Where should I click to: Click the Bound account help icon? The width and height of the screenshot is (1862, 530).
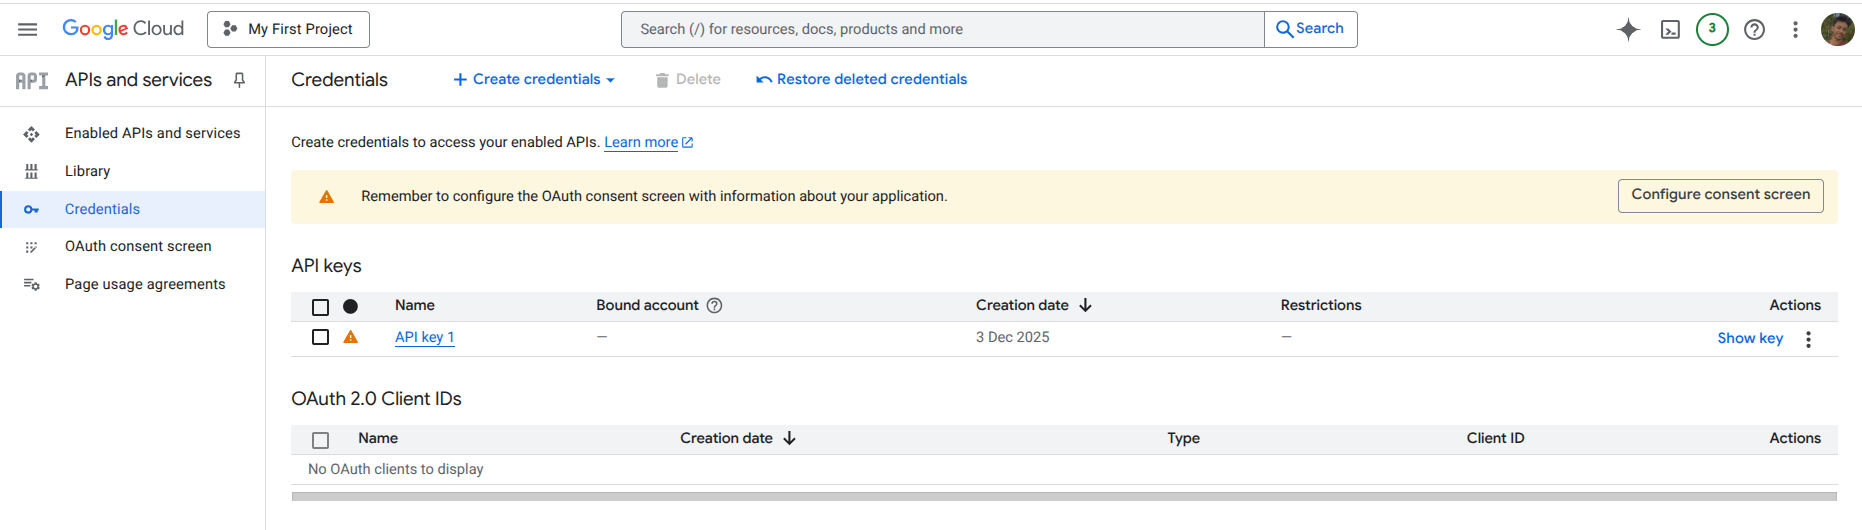click(x=714, y=305)
